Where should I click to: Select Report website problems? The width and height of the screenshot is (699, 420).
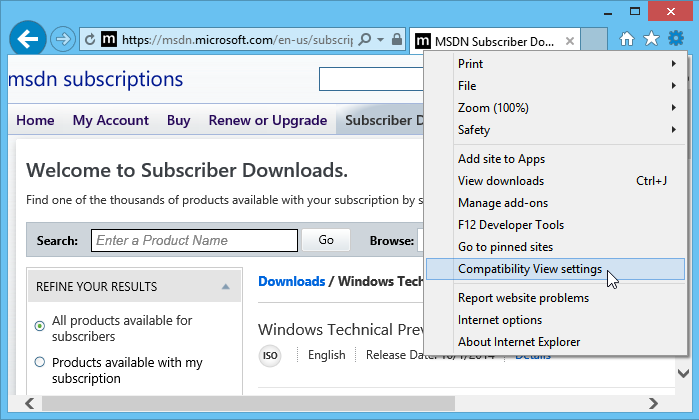pyautogui.click(x=555, y=298)
